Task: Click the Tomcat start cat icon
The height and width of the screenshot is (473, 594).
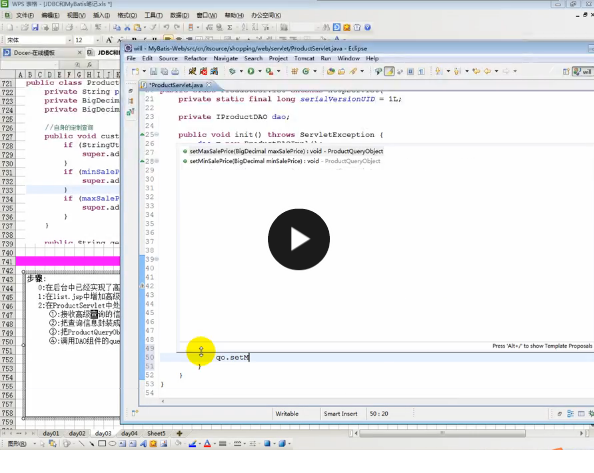Action: pos(192,71)
